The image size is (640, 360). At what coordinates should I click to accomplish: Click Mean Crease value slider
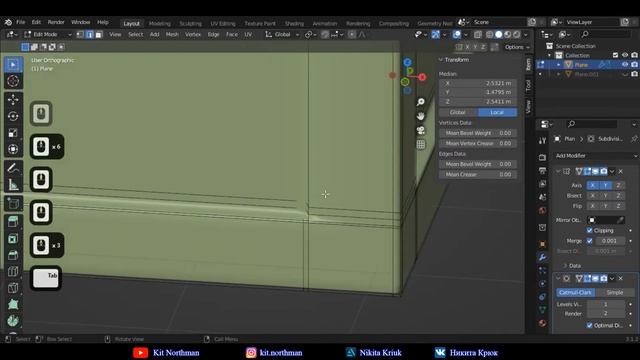478,174
